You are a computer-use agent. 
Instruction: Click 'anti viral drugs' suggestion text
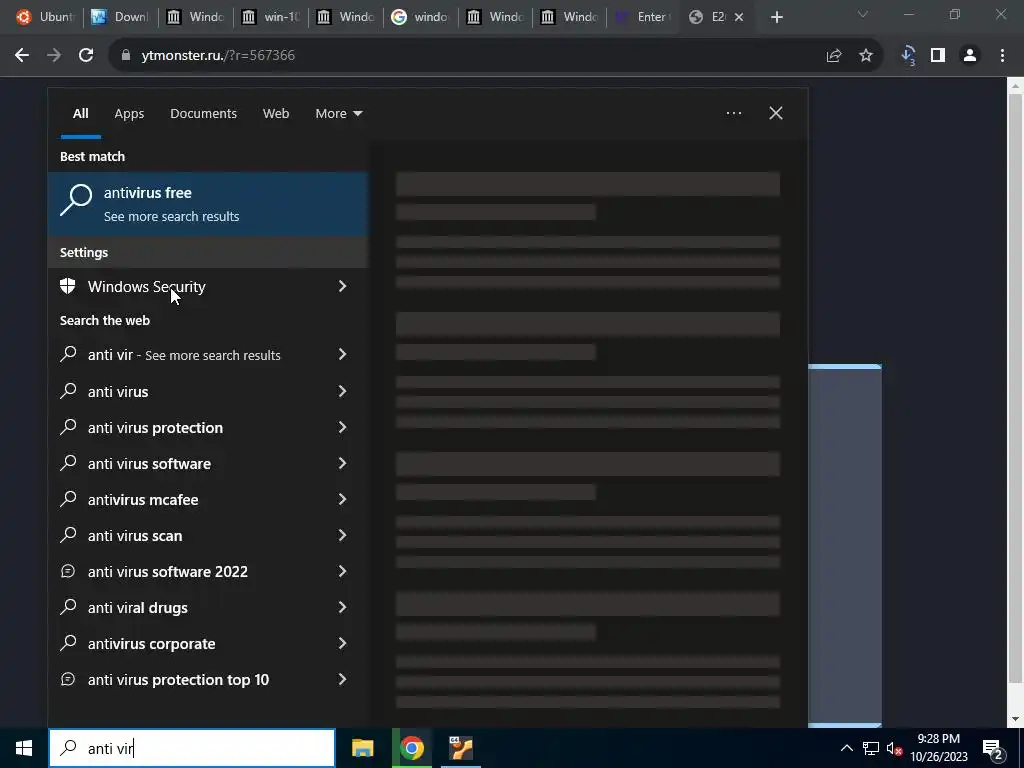(x=138, y=608)
